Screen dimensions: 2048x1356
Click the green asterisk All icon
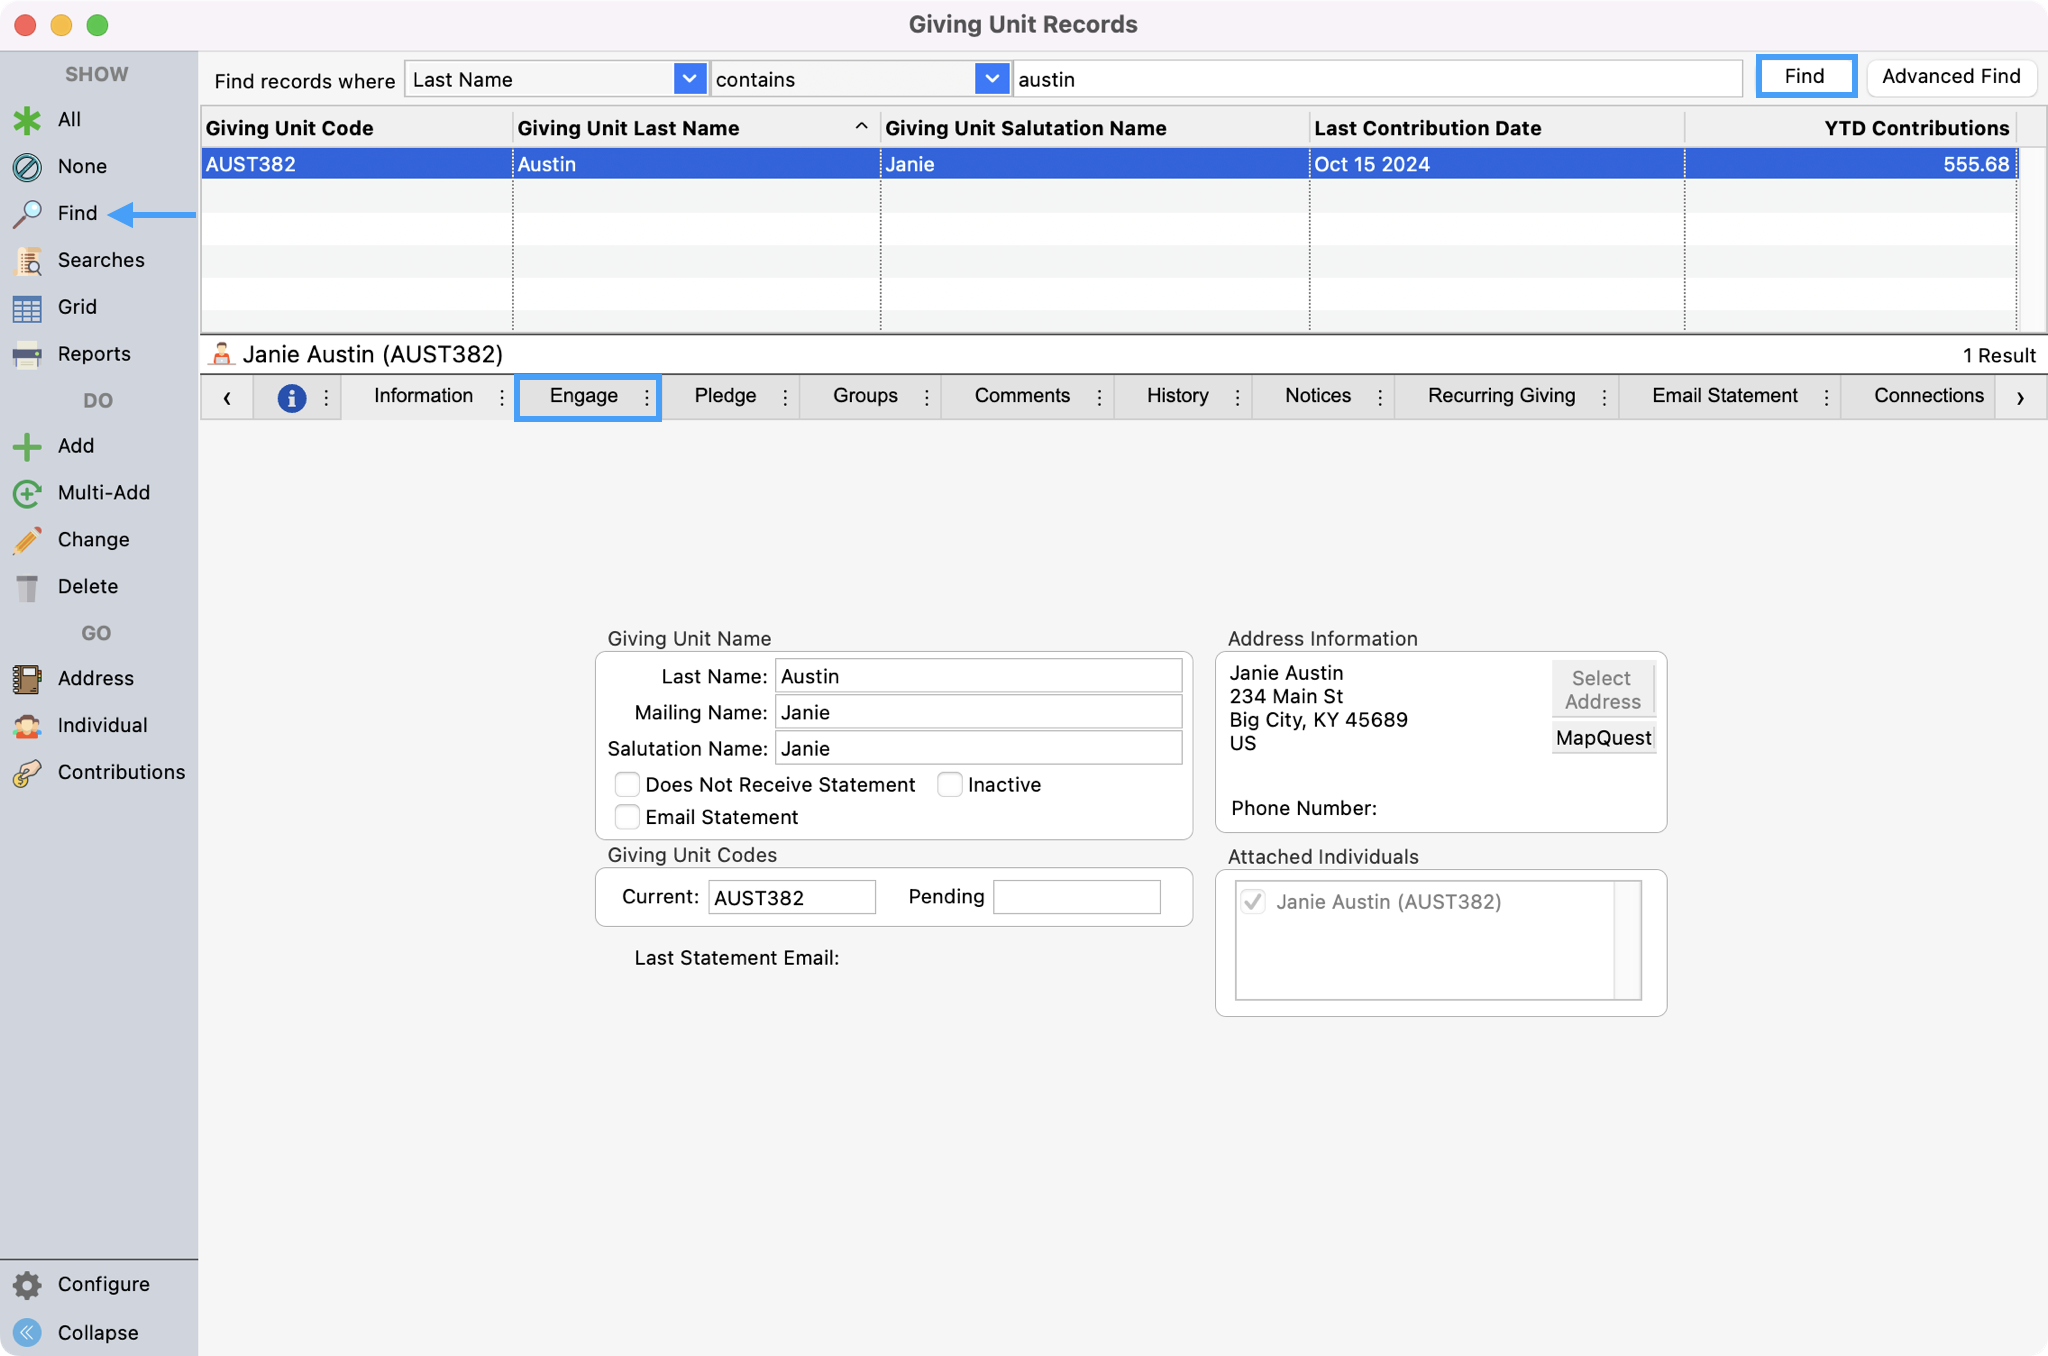click(x=27, y=120)
